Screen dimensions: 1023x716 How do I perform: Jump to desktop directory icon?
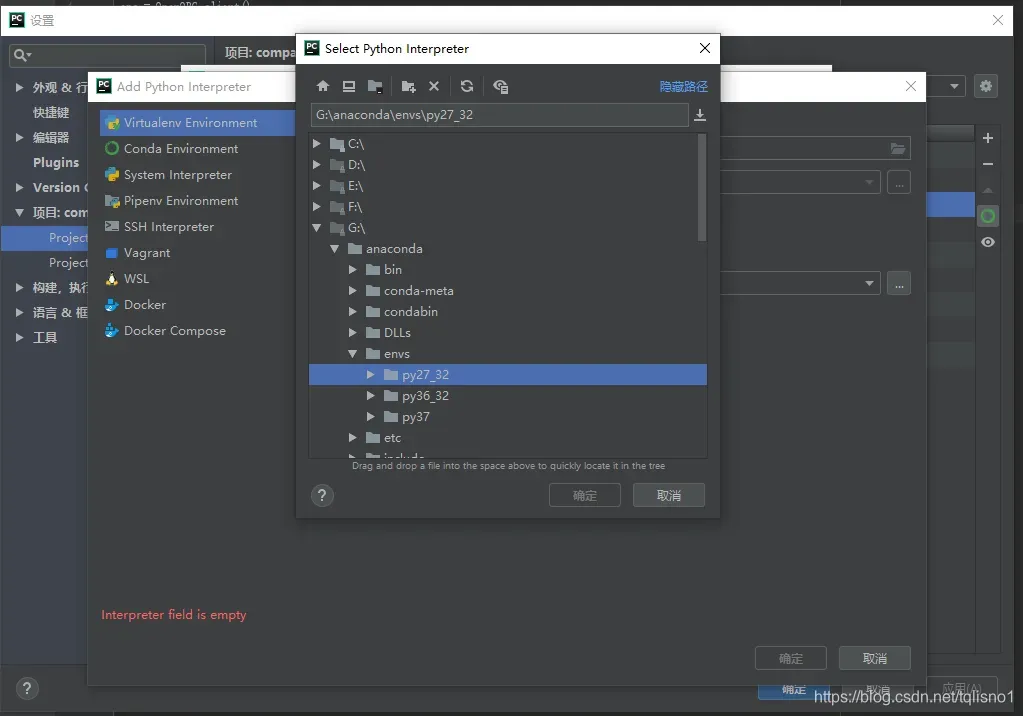349,86
